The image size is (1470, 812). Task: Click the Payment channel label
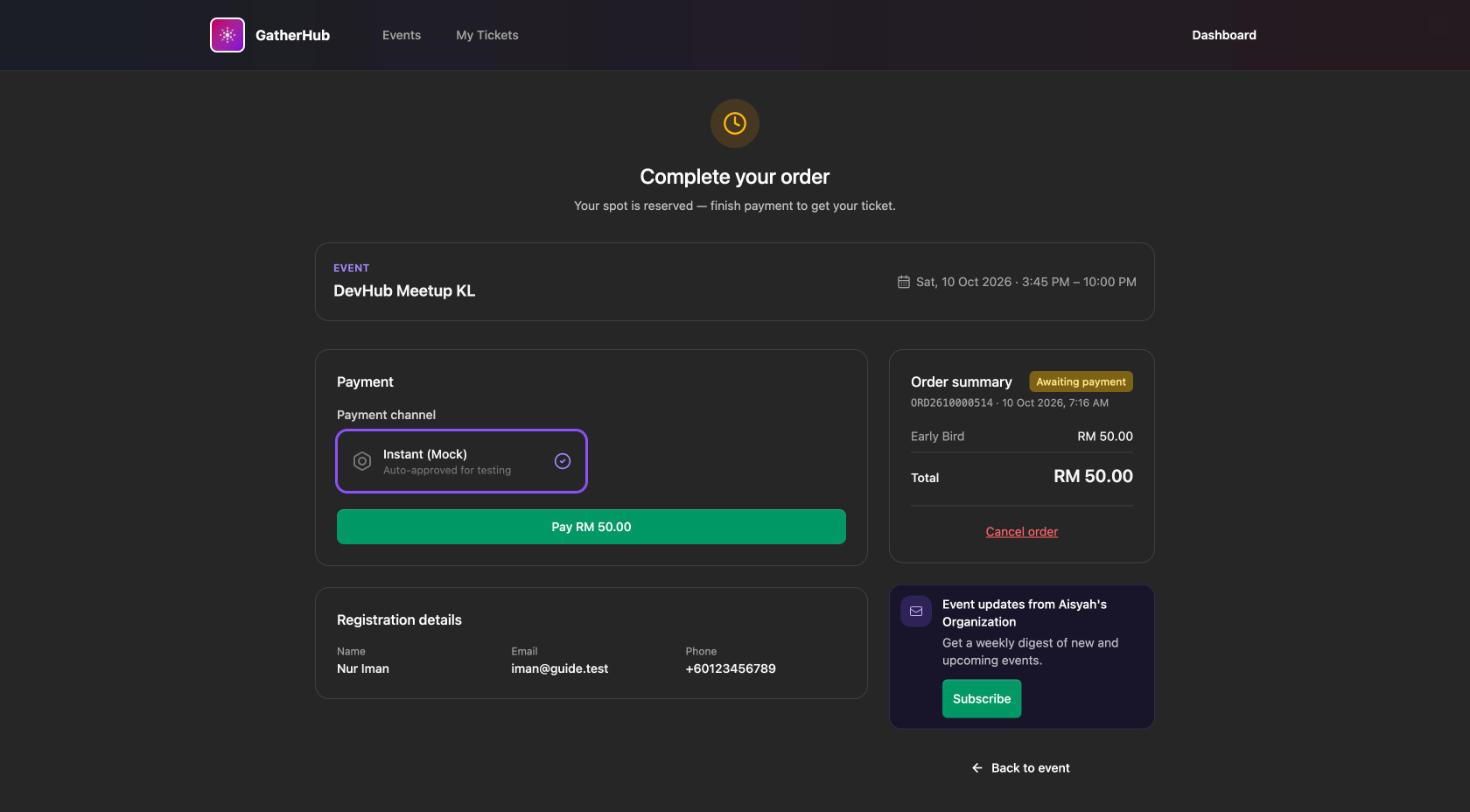[386, 415]
